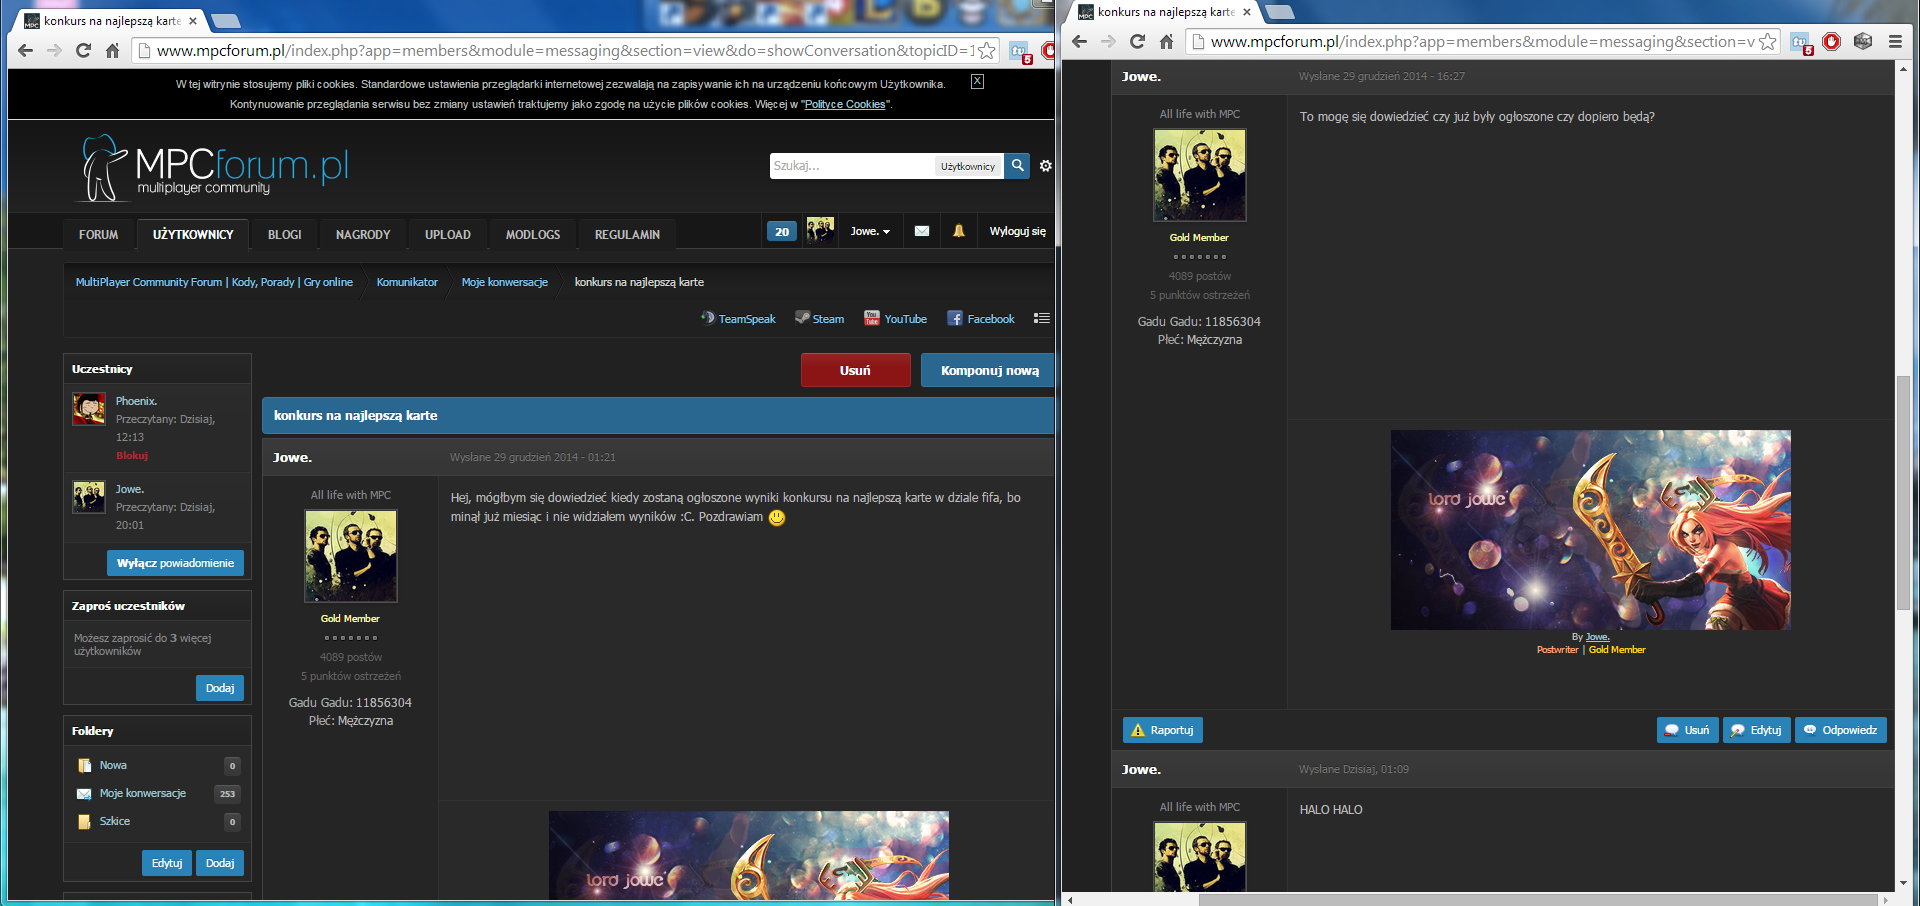Viewport: 1920px width, 906px height.
Task: Open home page in the left browser window
Action: tap(112, 51)
